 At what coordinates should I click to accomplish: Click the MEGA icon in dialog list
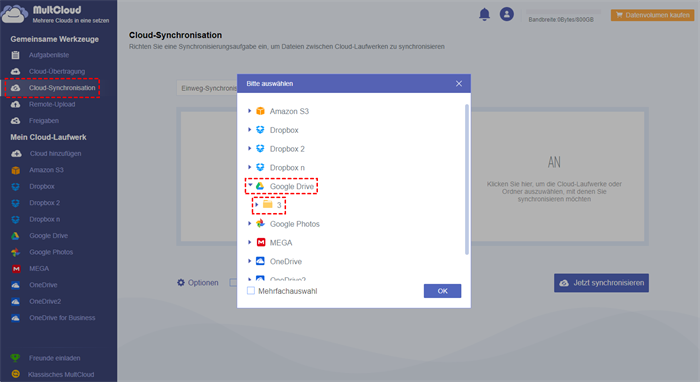(261, 242)
